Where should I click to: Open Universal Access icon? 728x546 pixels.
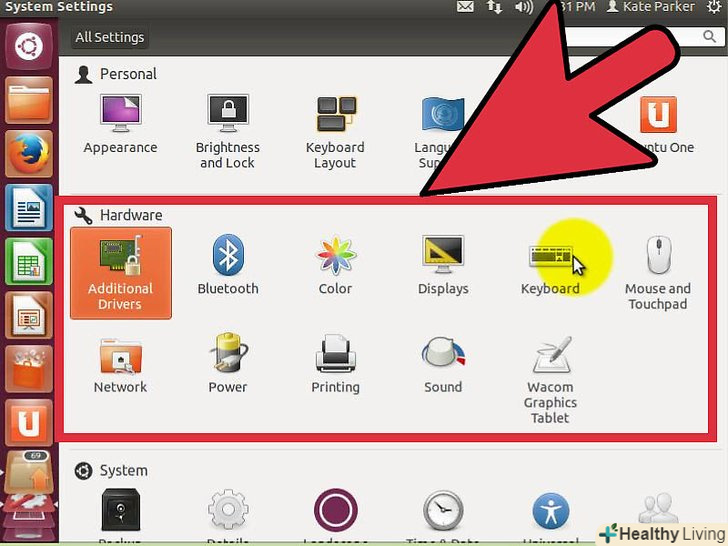click(551, 511)
